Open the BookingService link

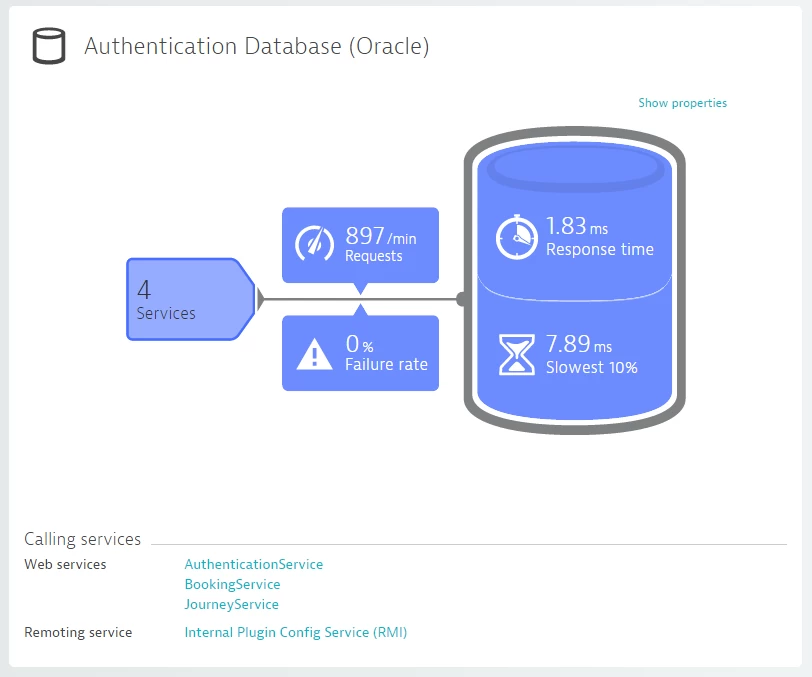[x=233, y=584]
